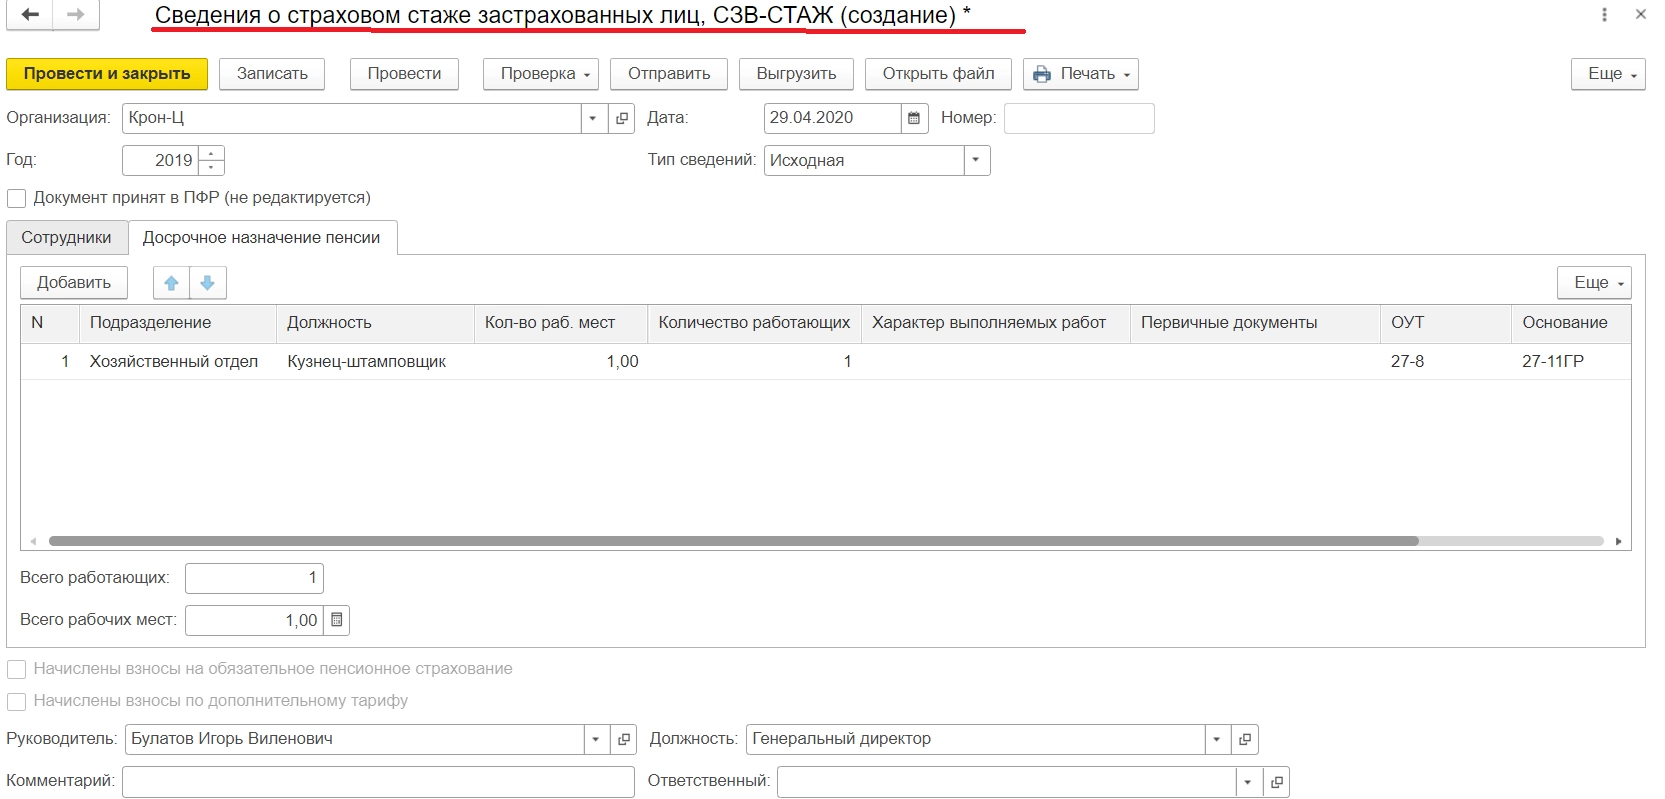Expand the Ответственный dropdown list
Viewport: 1665px width, 799px height.
1248,782
